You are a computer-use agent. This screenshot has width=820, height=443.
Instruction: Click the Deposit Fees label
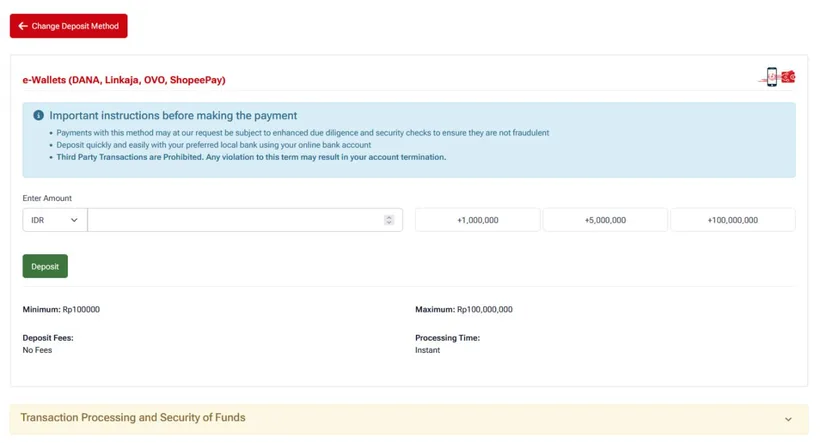click(48, 338)
